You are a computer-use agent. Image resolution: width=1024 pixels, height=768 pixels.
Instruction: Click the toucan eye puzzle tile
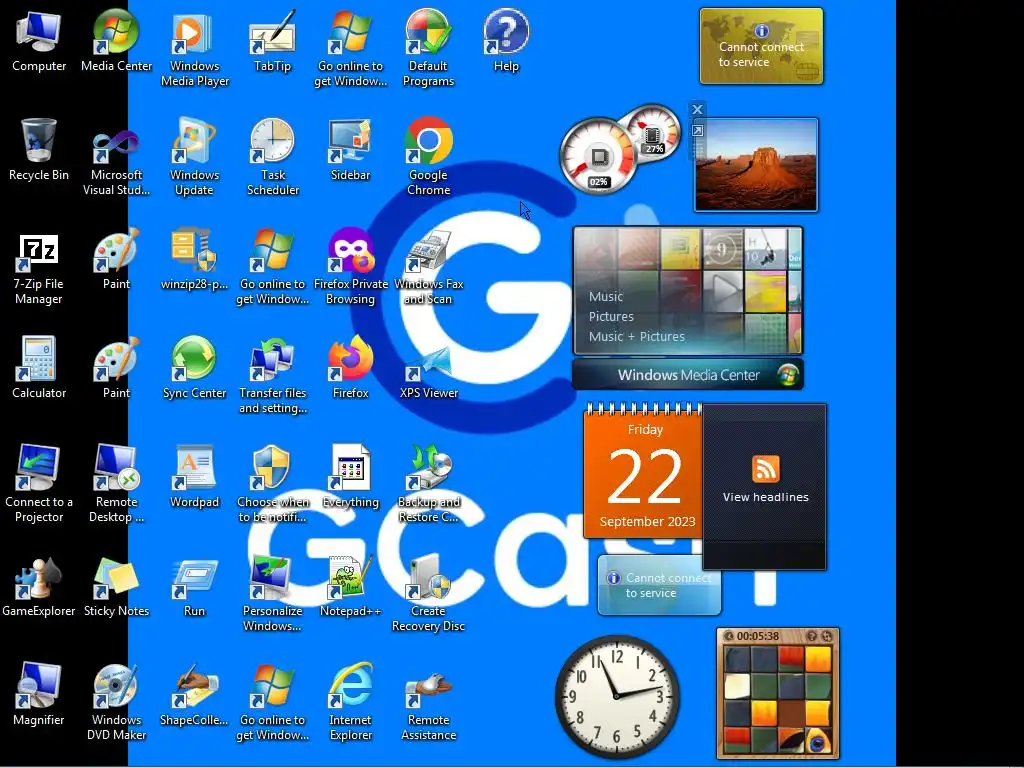point(817,739)
